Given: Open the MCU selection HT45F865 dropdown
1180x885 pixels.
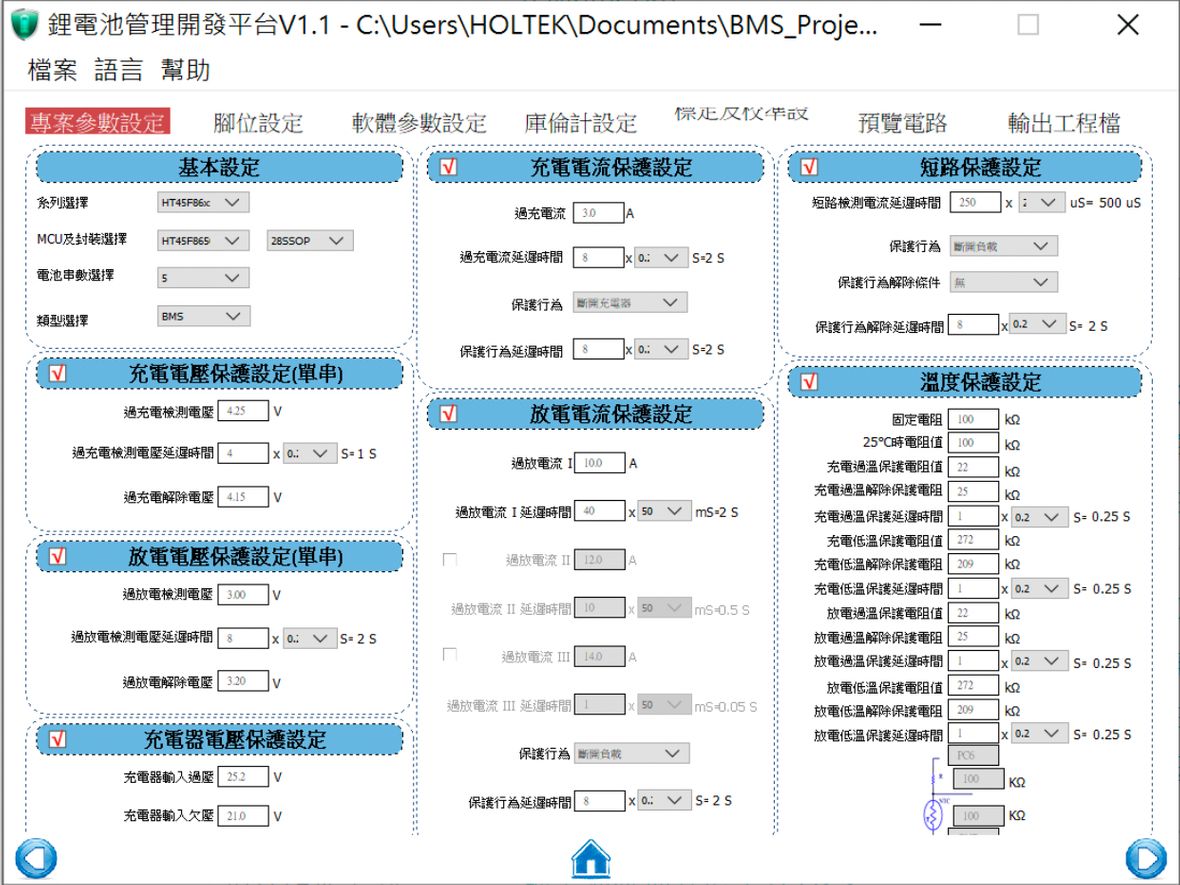Looking at the screenshot, I should click(x=203, y=241).
